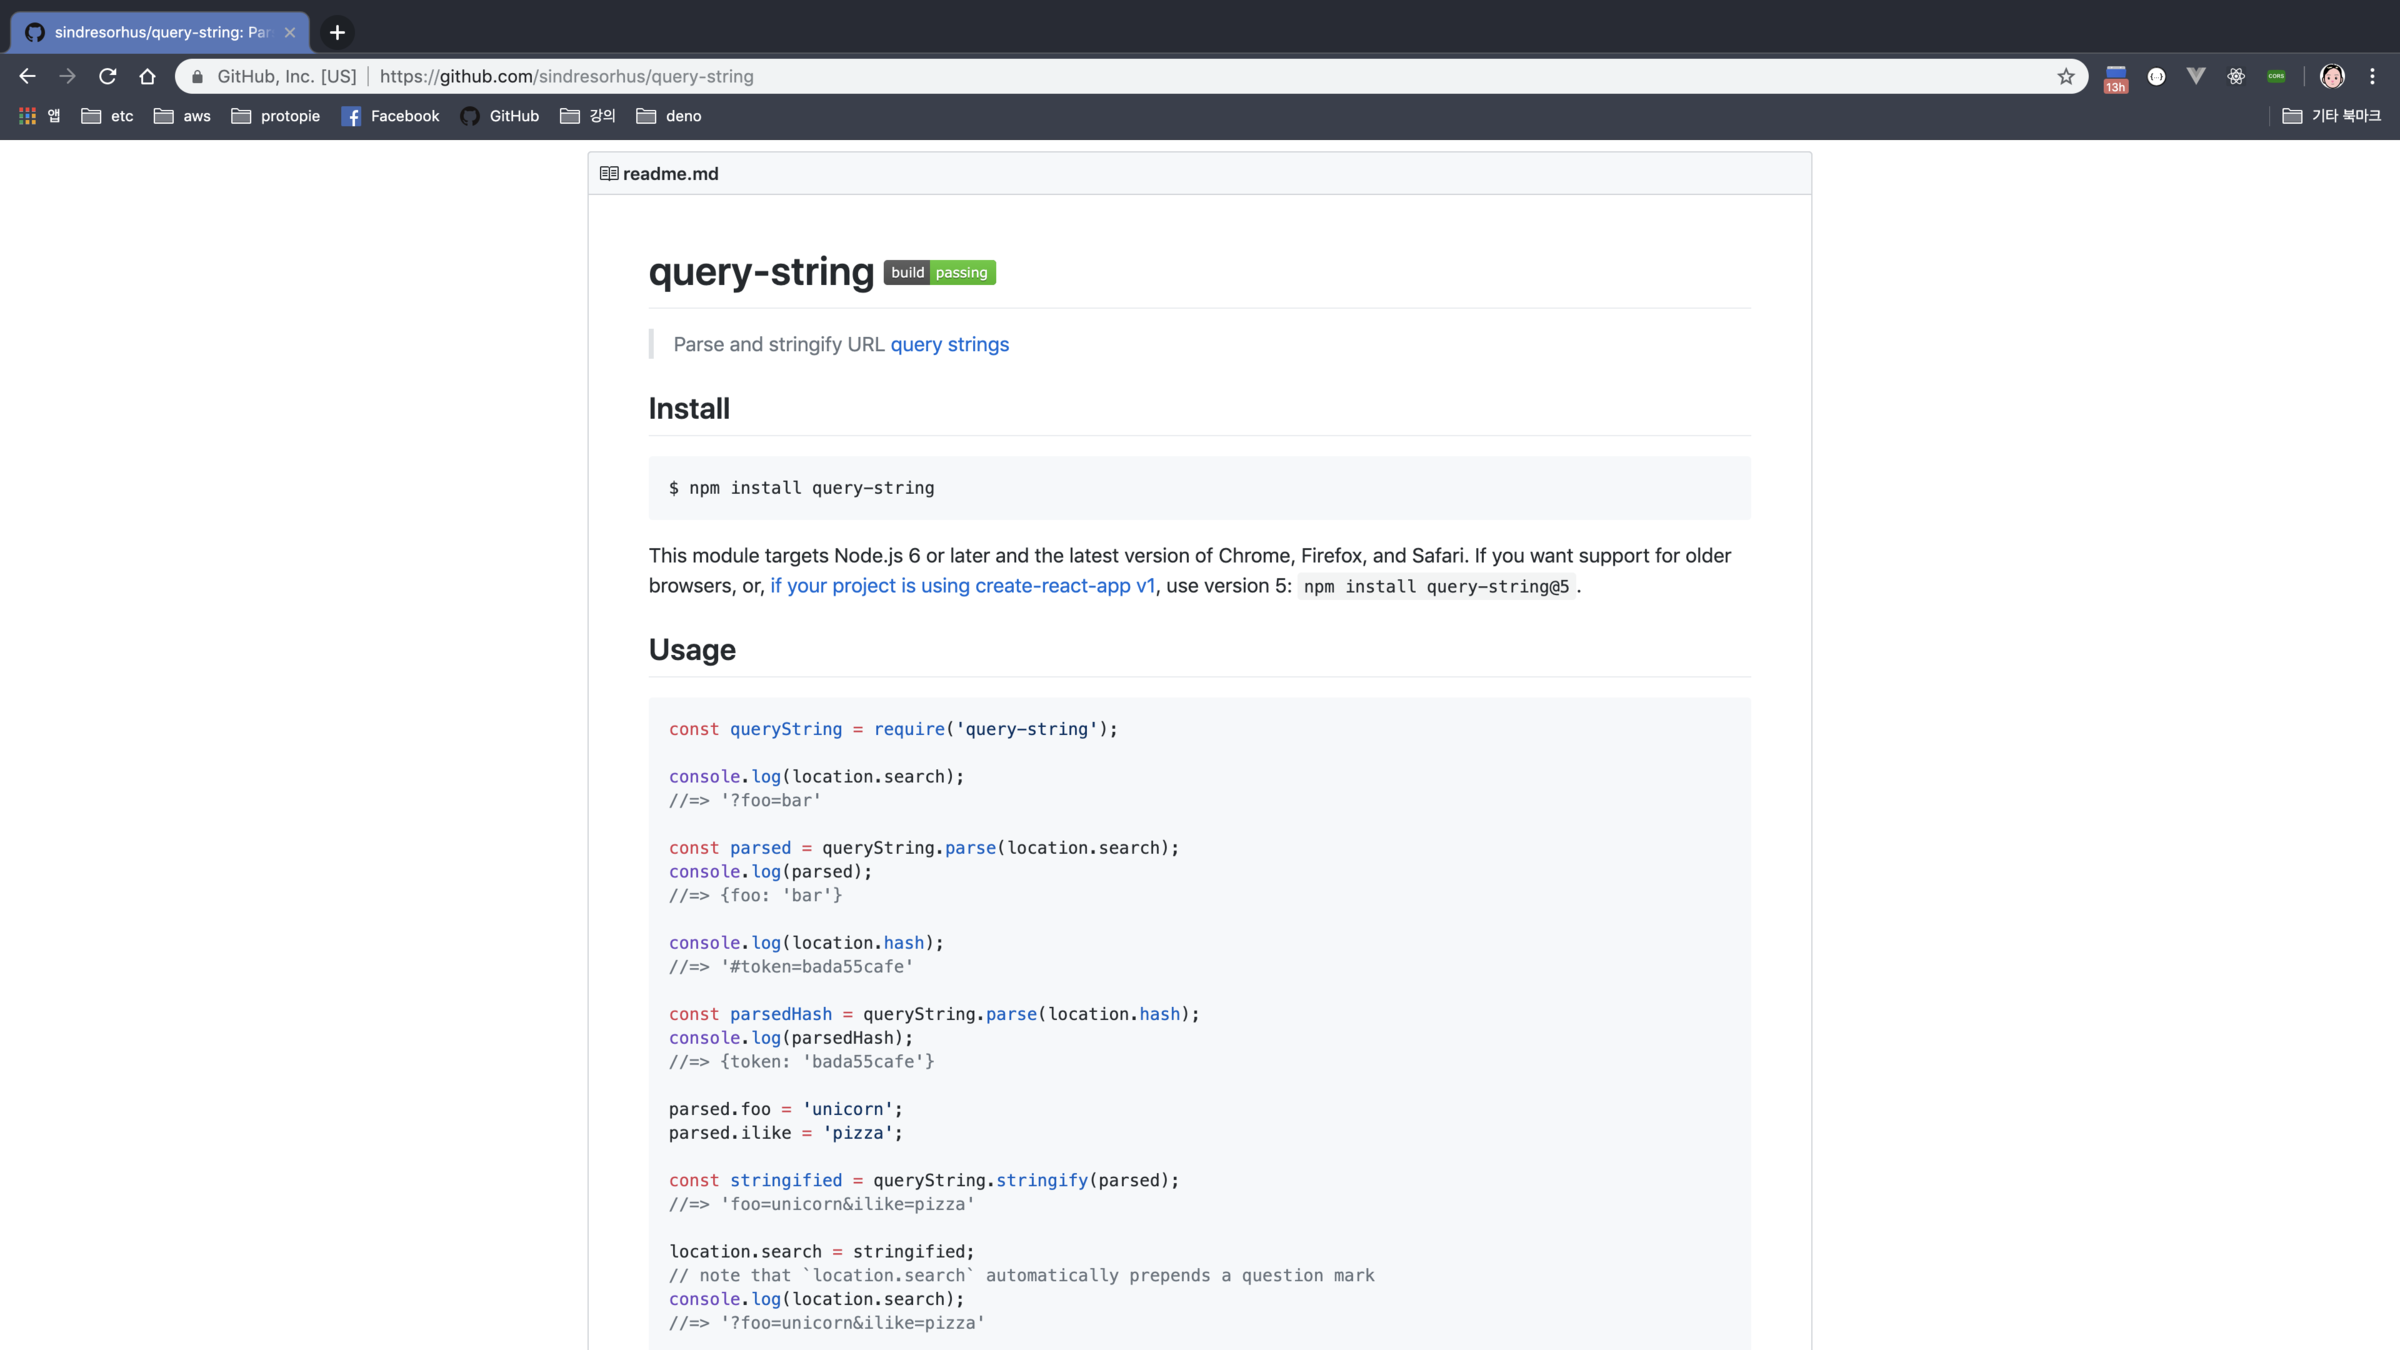Reload the current page
This screenshot has height=1350, width=2400.
107,76
